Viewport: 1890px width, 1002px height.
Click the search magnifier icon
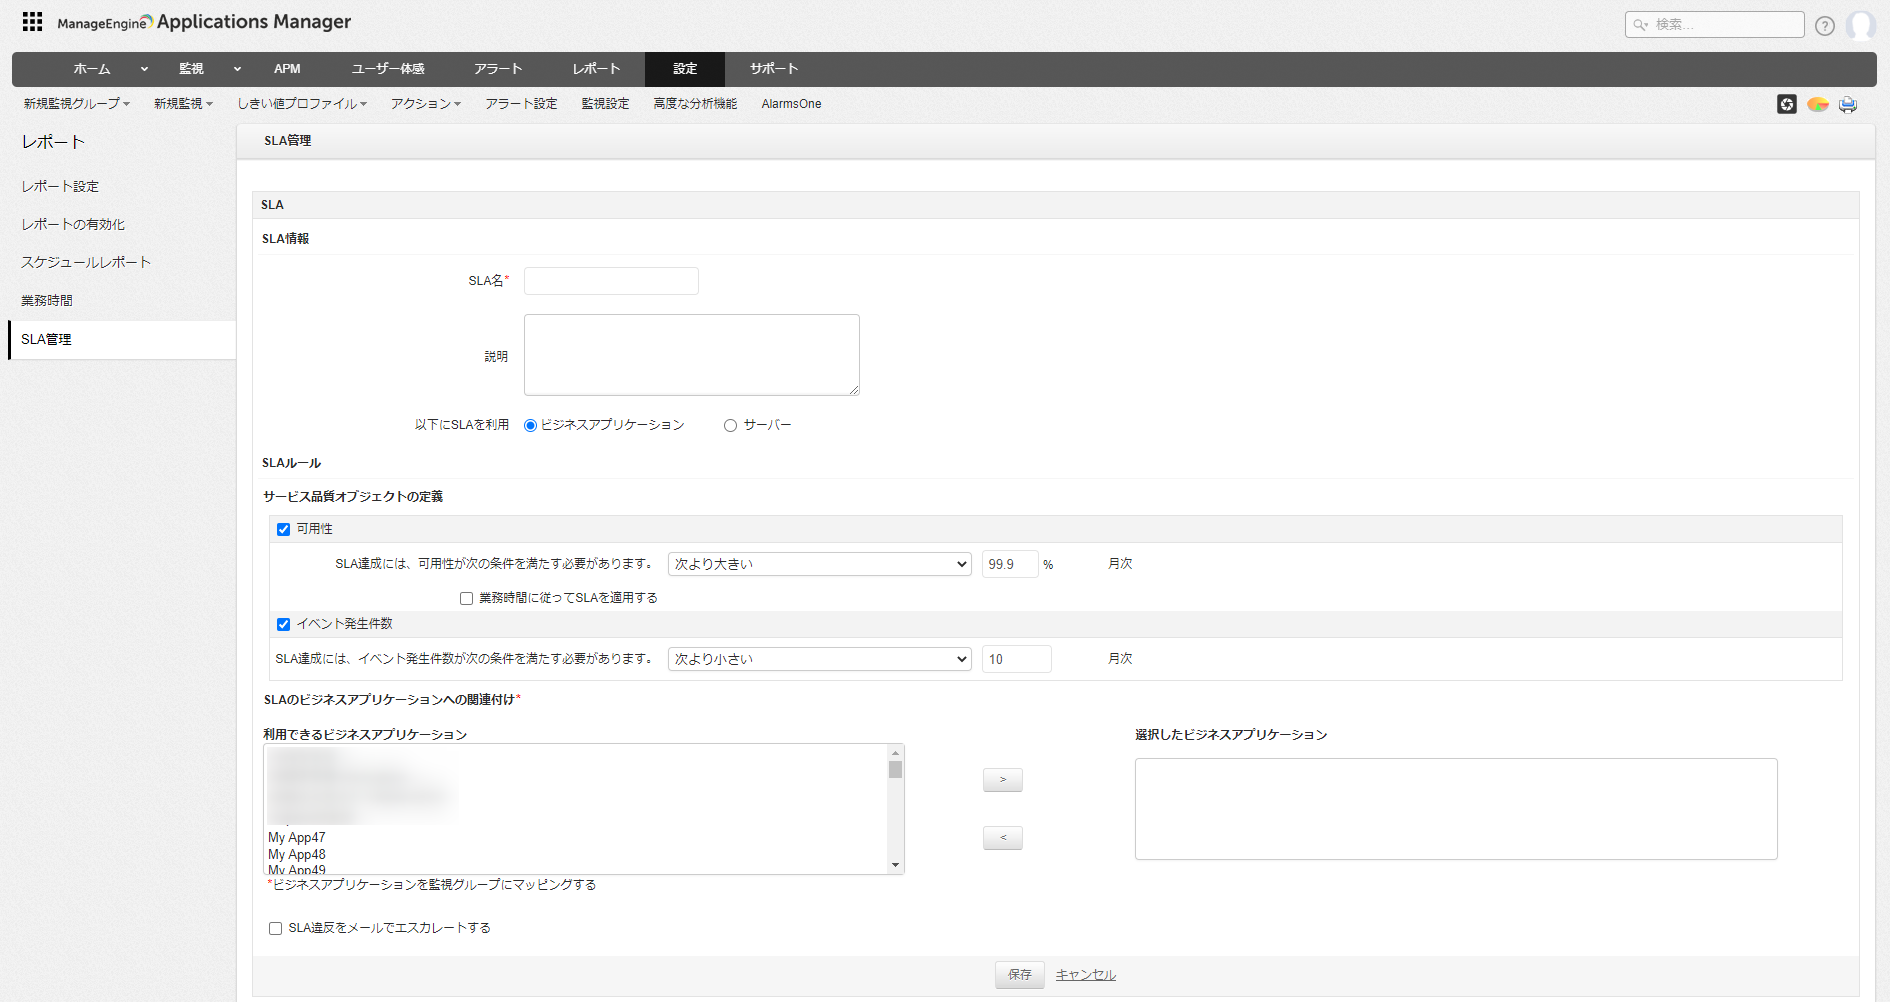pos(1640,25)
